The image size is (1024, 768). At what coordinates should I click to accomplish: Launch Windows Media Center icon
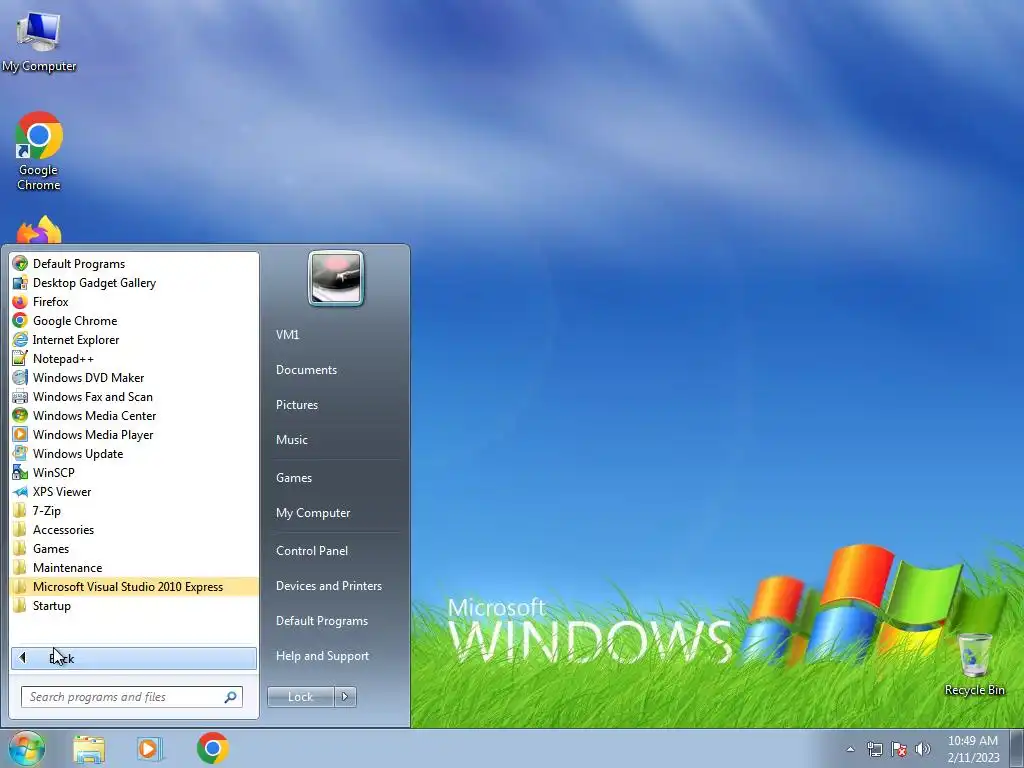(x=20, y=415)
